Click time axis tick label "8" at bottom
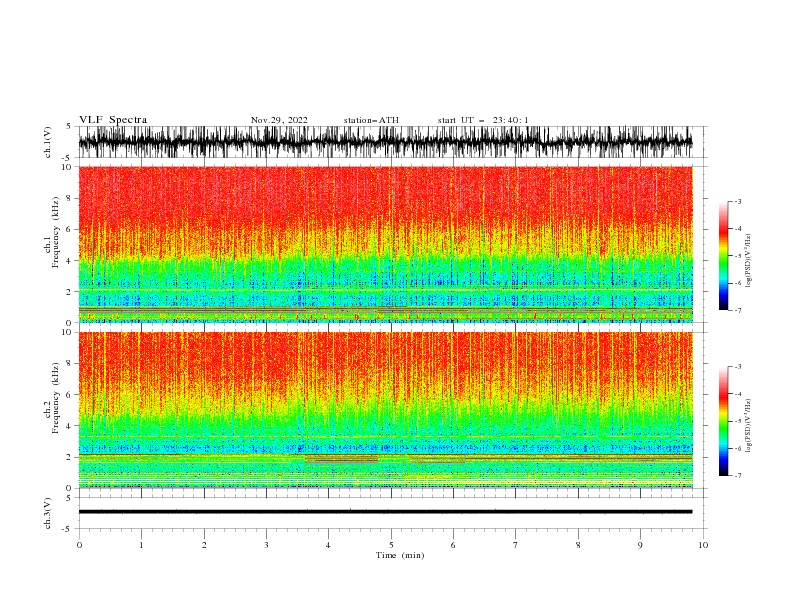 pyautogui.click(x=578, y=545)
